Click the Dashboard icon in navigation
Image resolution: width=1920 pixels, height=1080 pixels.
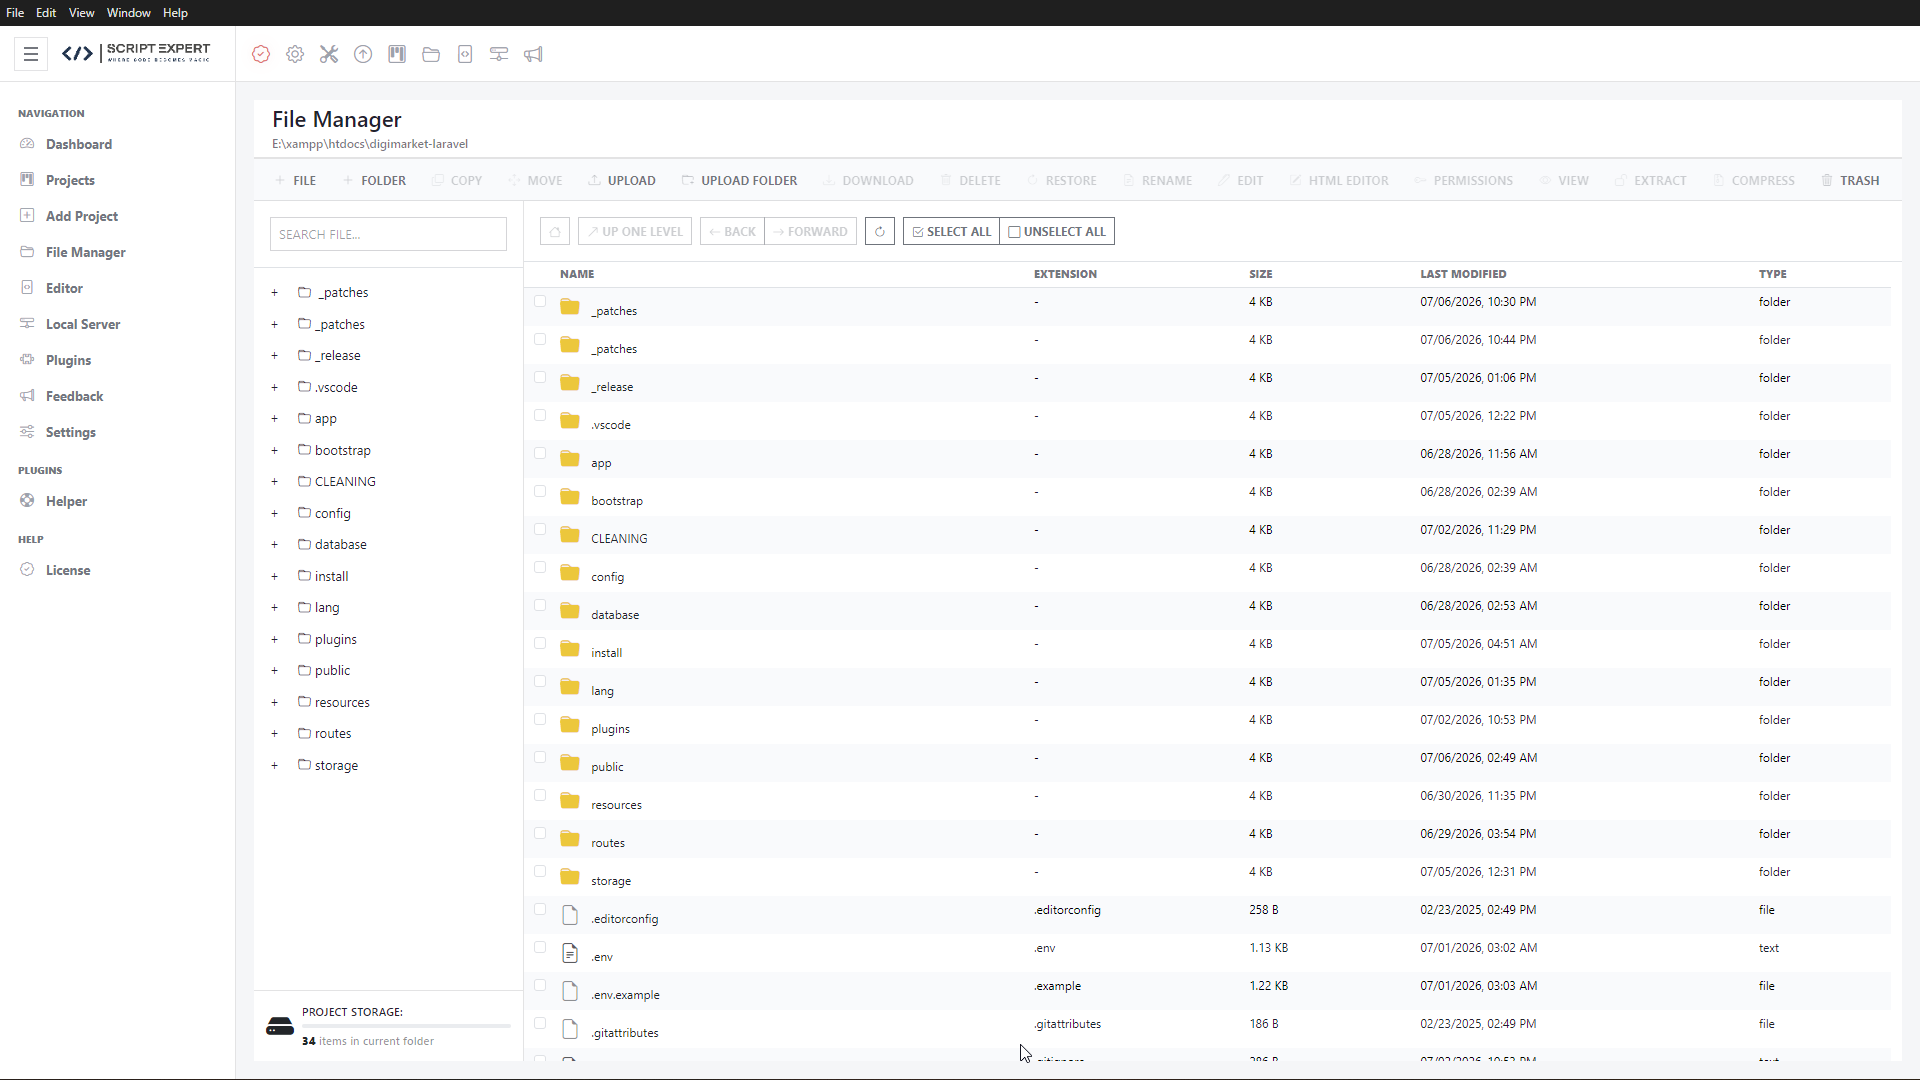(27, 144)
